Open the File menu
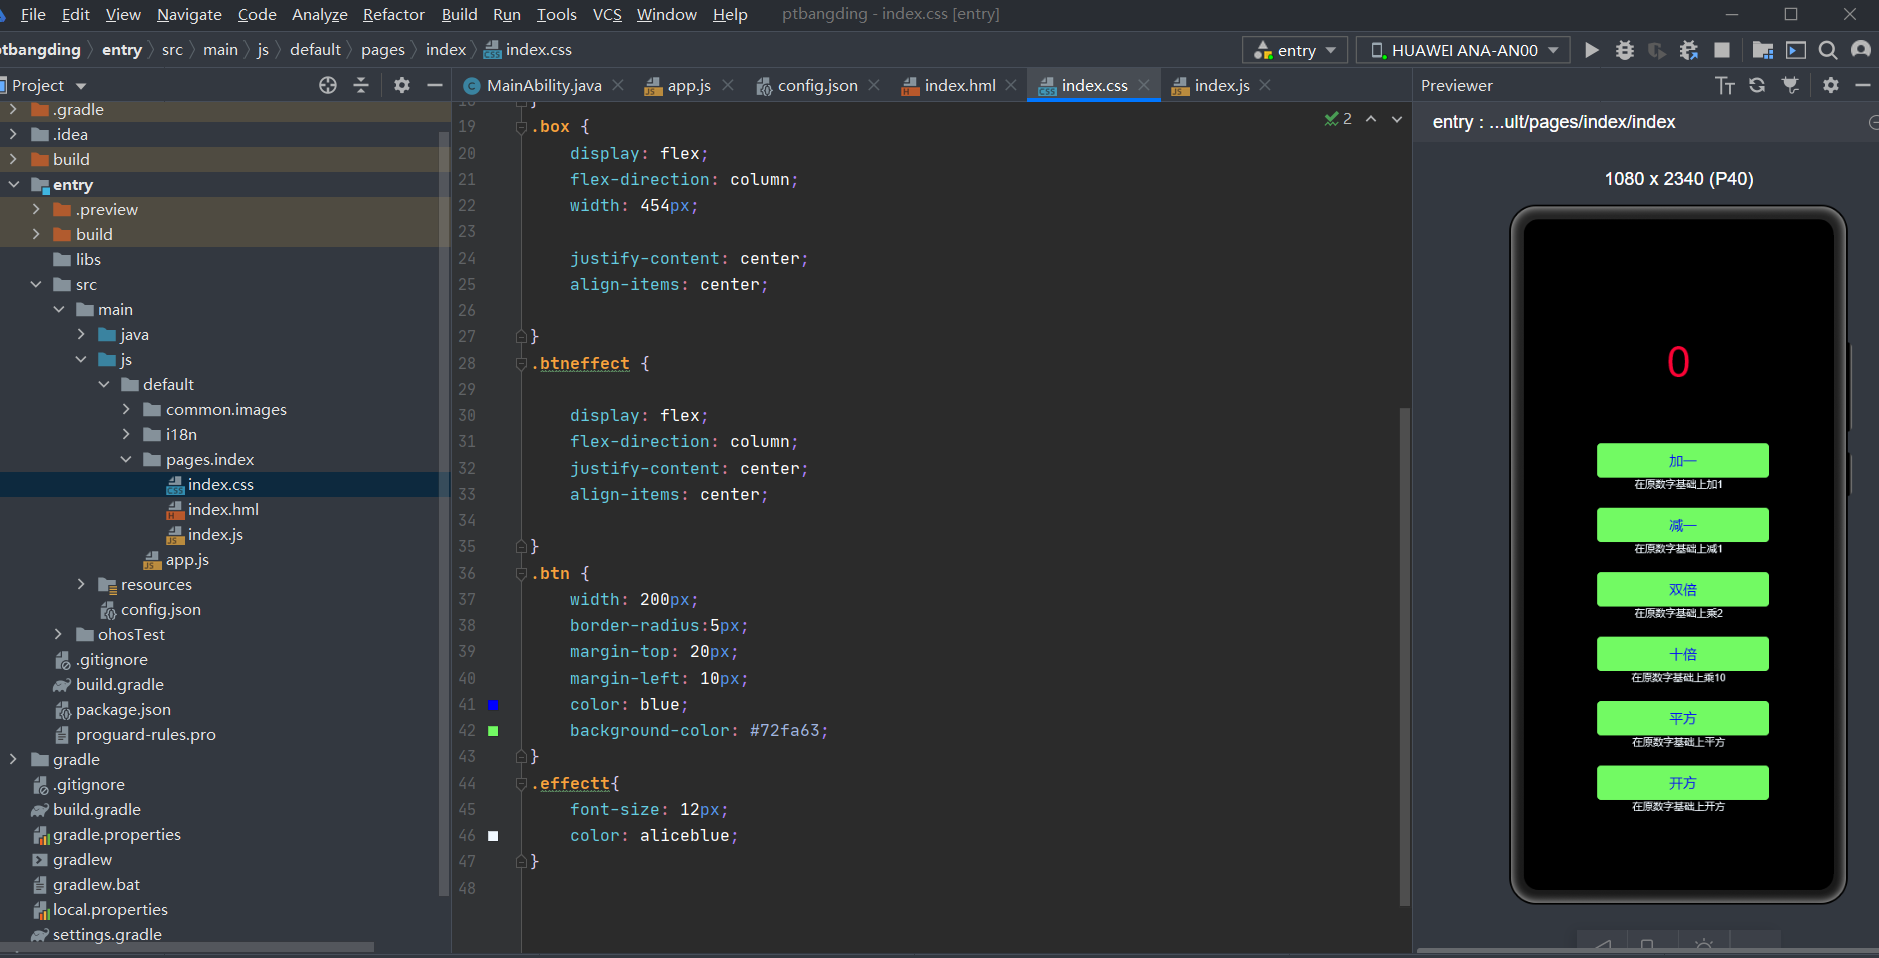Image resolution: width=1879 pixels, height=958 pixels. [33, 14]
